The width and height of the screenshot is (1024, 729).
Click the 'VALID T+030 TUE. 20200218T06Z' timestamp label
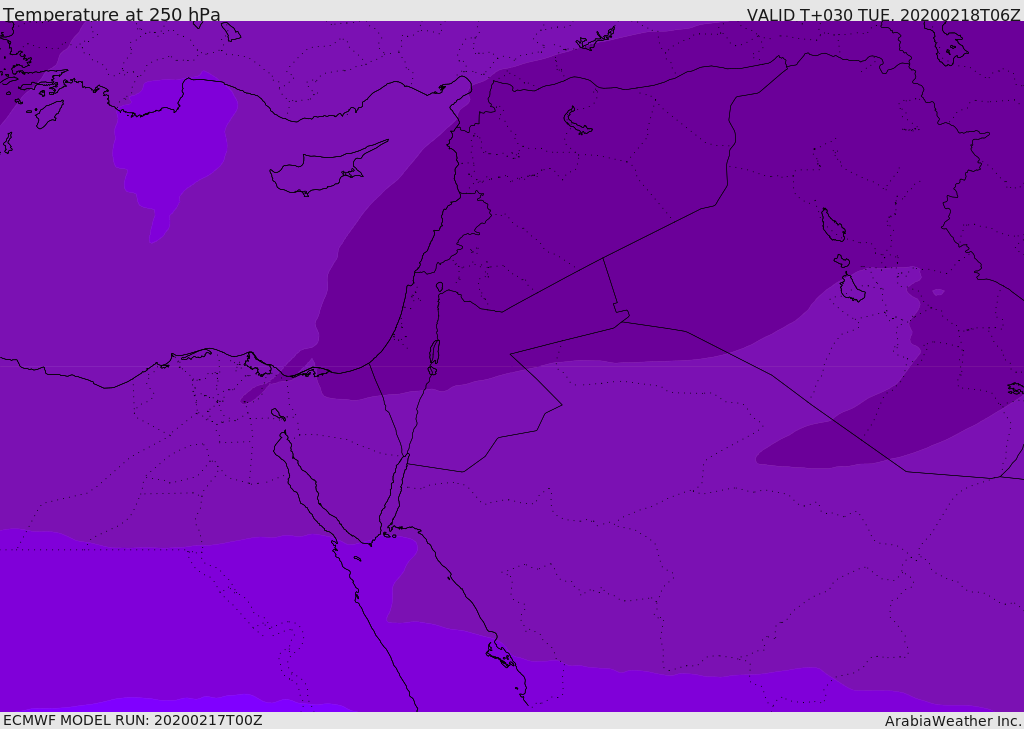click(x=883, y=15)
